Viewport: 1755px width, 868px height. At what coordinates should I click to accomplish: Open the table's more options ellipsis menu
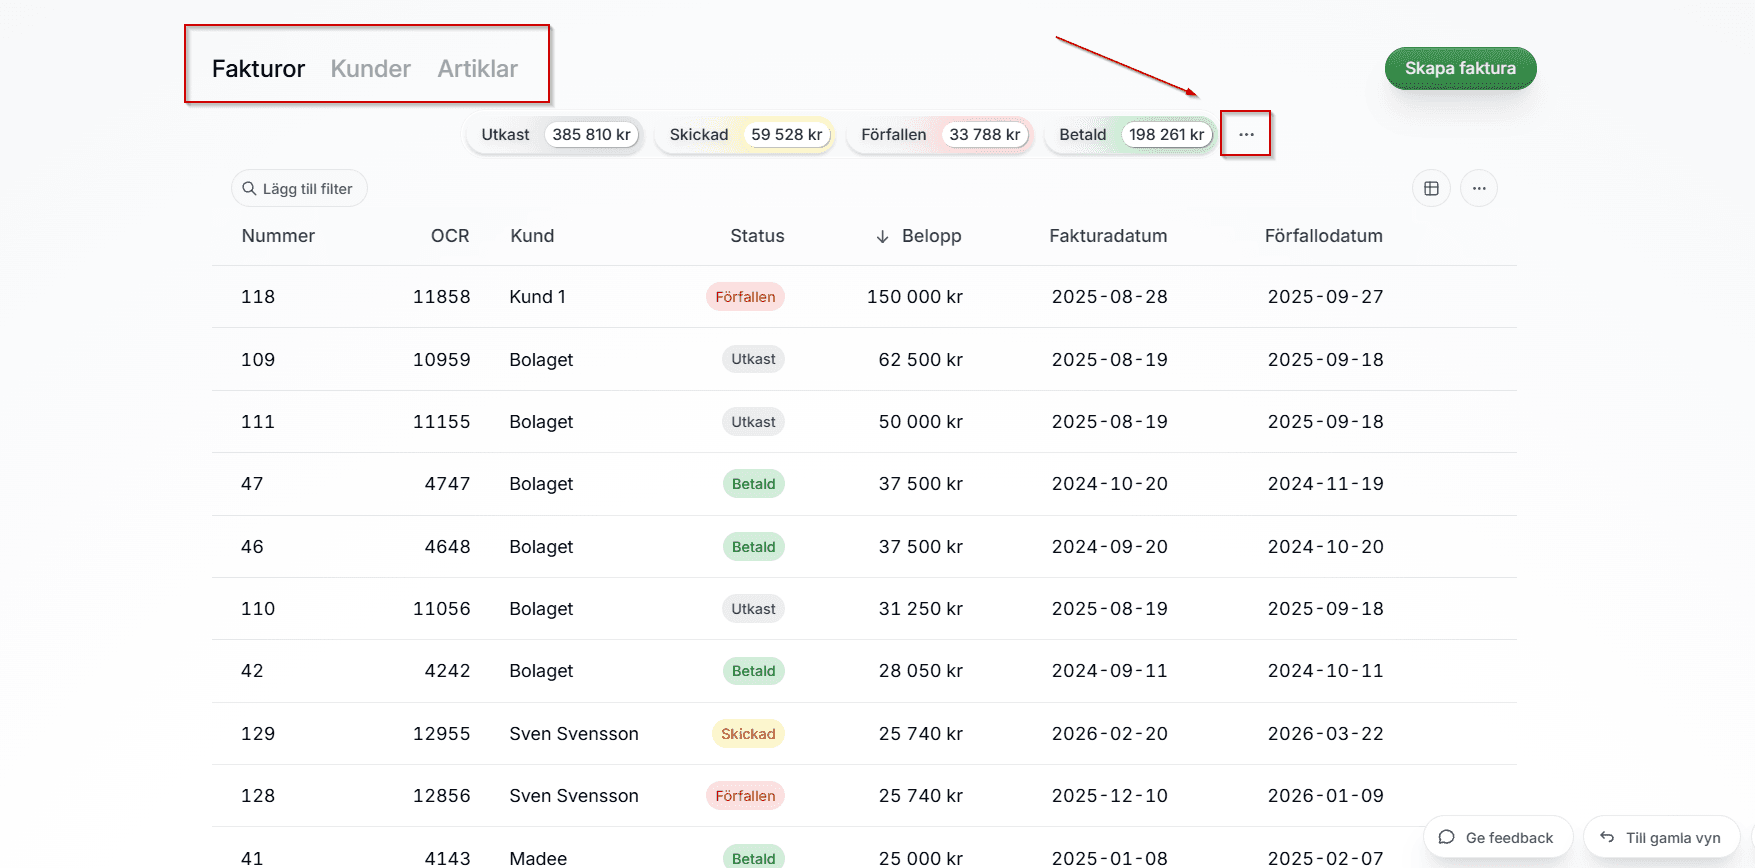tap(1478, 188)
